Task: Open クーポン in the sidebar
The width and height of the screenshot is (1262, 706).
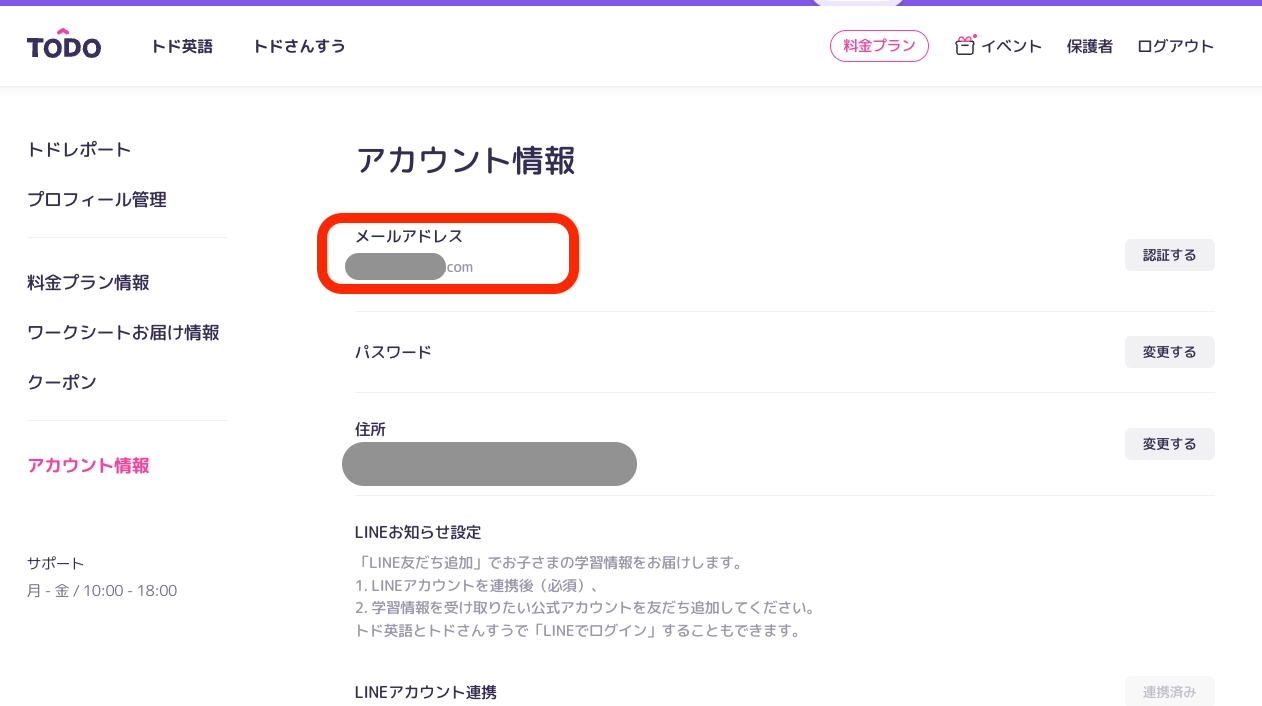Action: pyautogui.click(x=62, y=383)
